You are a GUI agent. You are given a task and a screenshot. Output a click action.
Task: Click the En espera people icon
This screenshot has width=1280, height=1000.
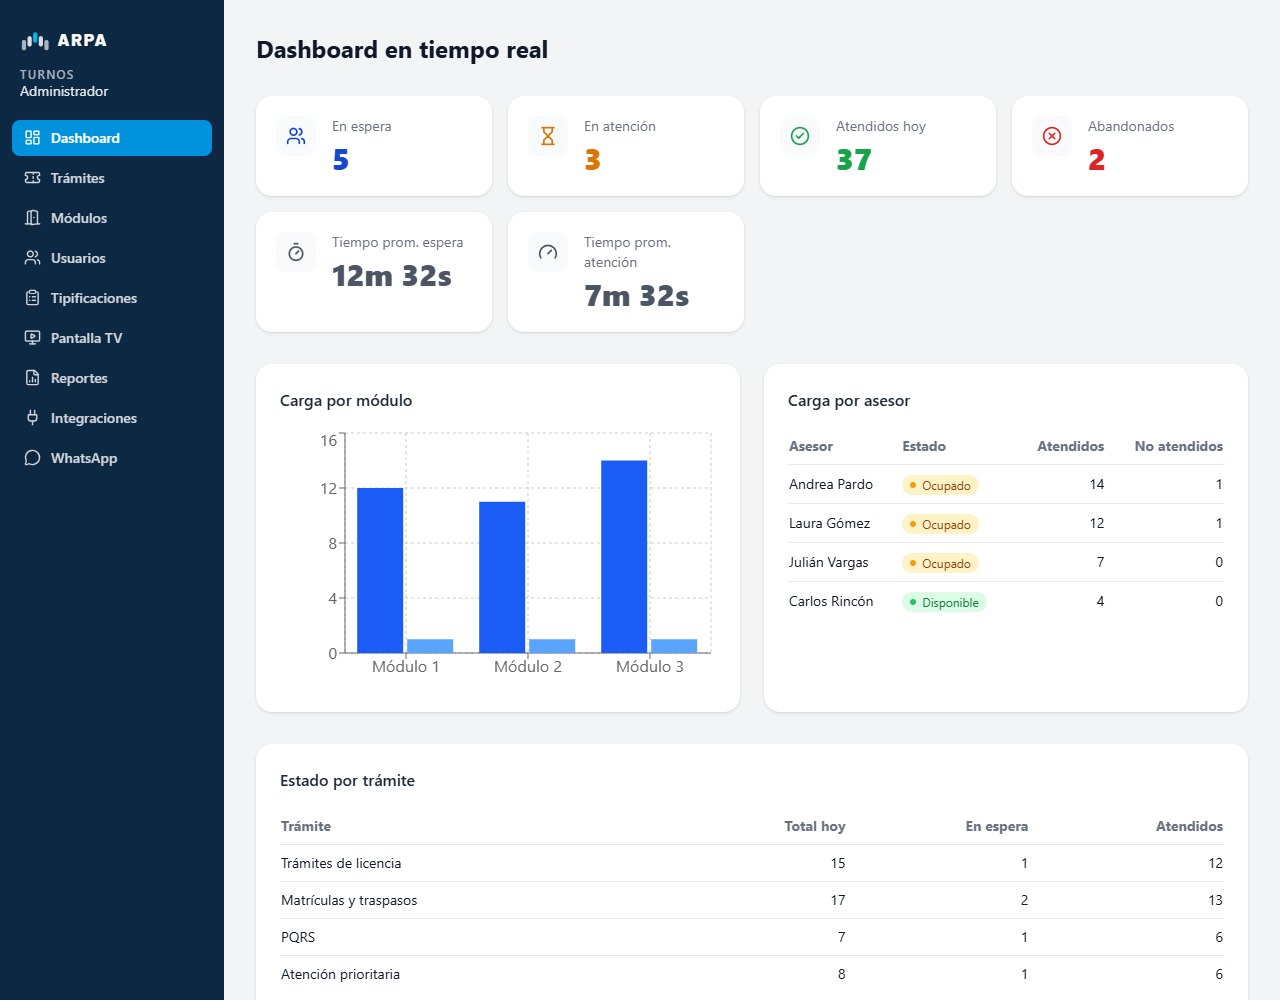point(296,136)
